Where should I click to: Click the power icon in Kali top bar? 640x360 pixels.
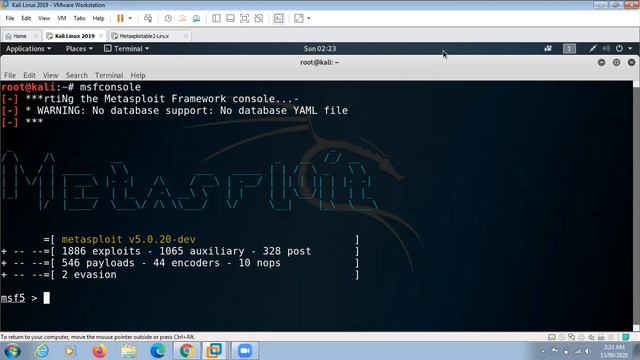619,49
